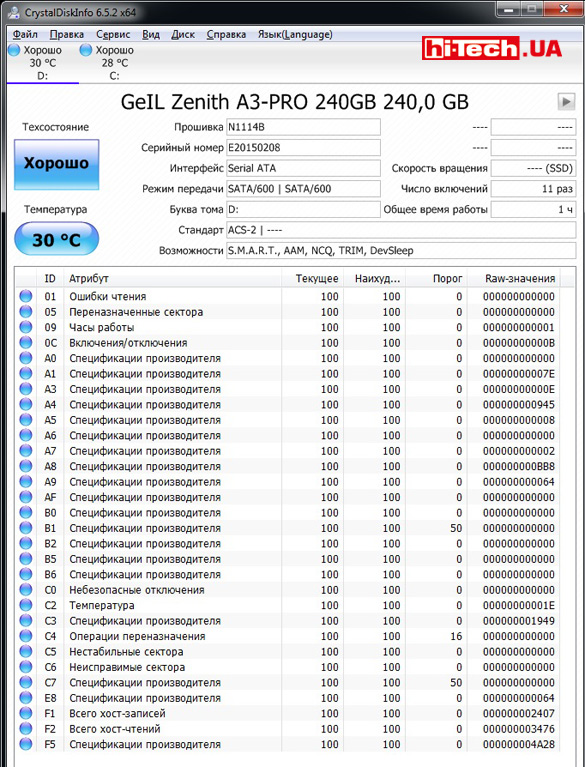Screen dimensions: 585x767
Task: Click the Стандарт field ACS-2
Action: 401,230
